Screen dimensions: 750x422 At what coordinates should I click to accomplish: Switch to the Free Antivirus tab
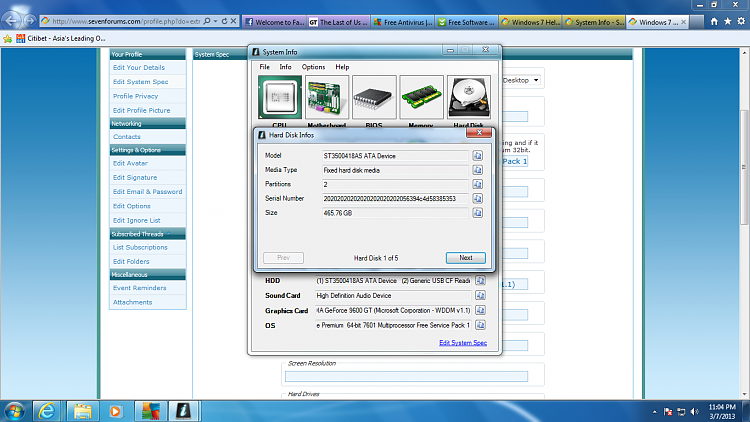point(403,22)
